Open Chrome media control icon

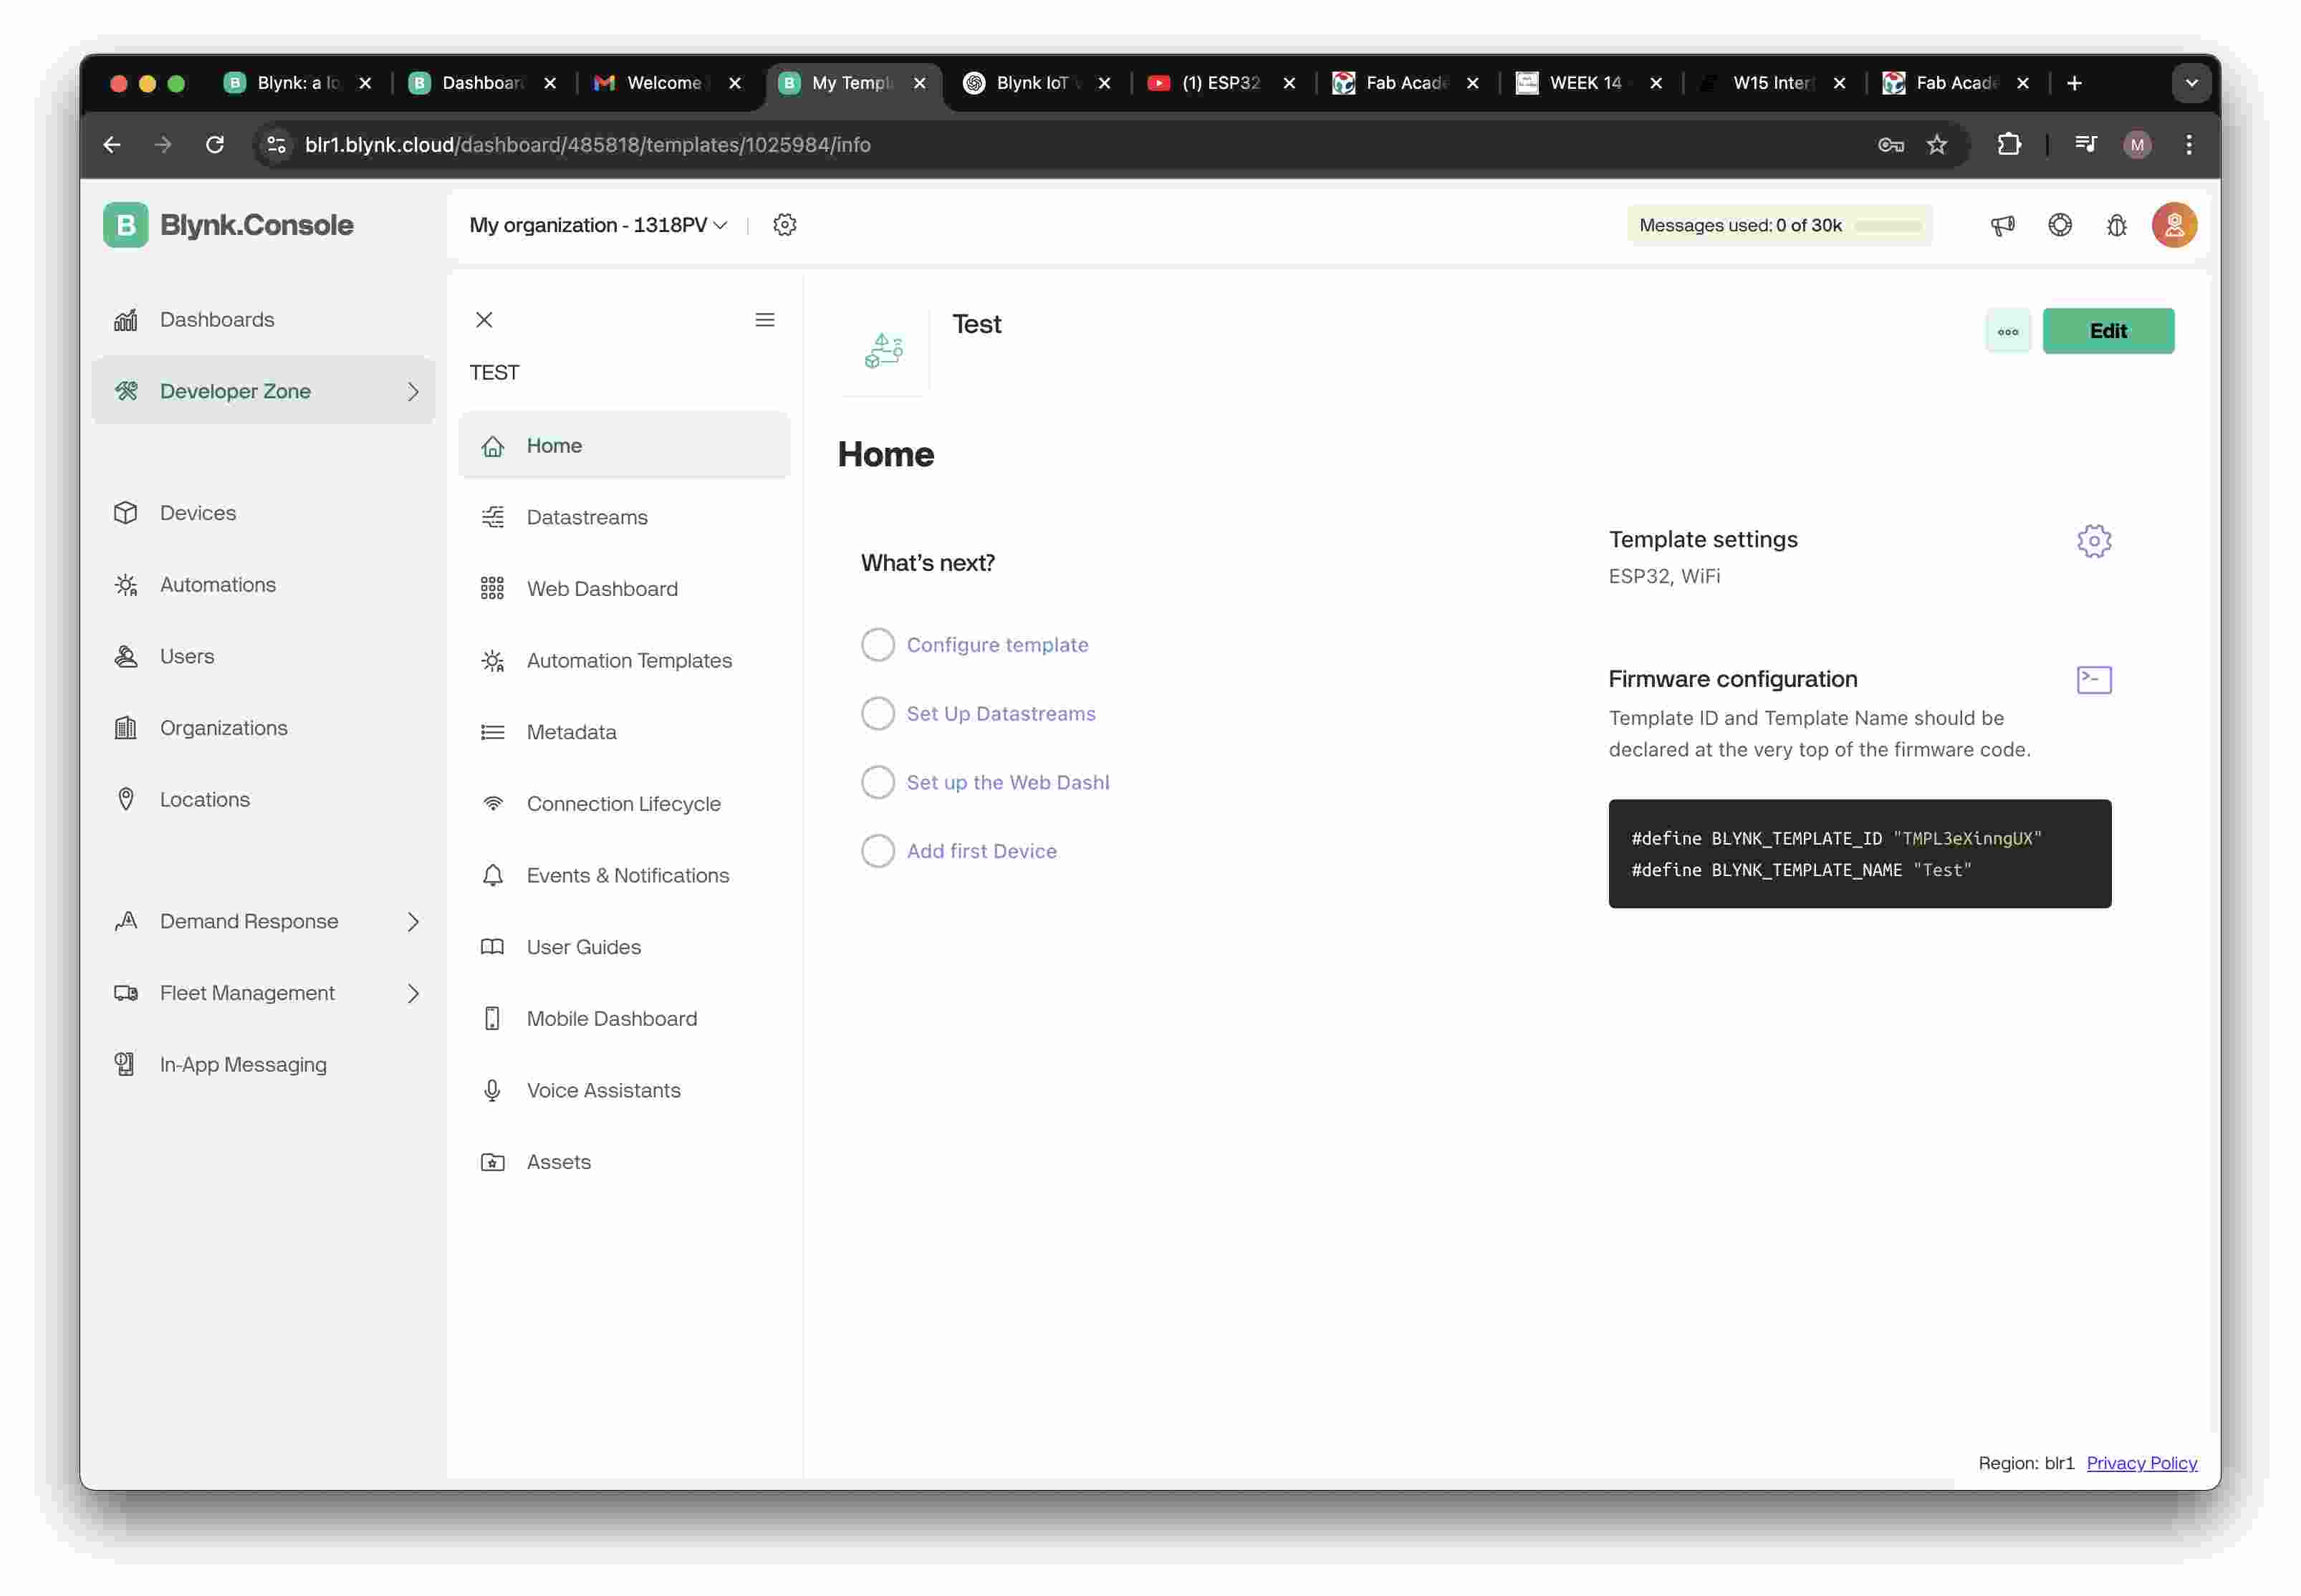pyautogui.click(x=2085, y=145)
